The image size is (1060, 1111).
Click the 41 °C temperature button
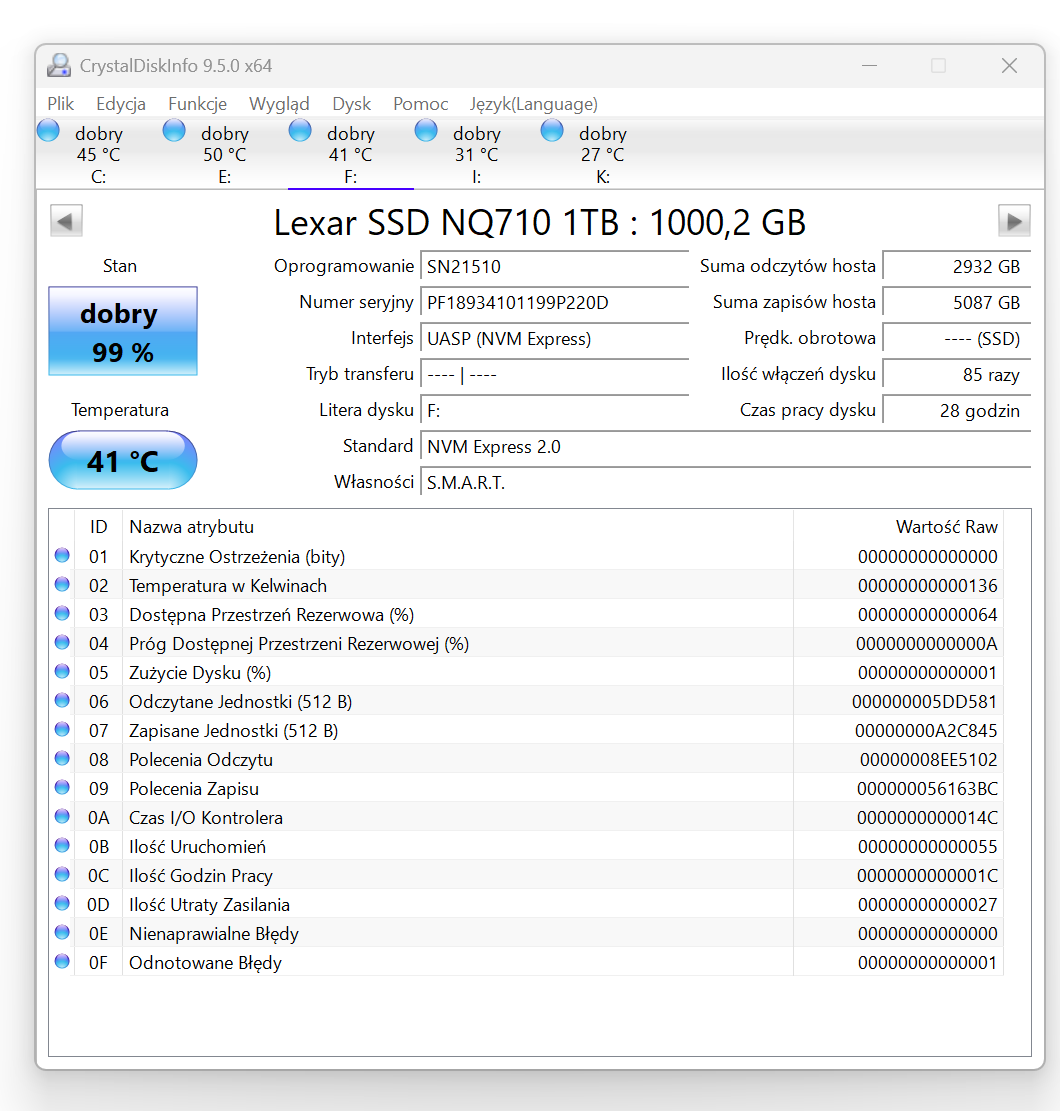tap(123, 460)
